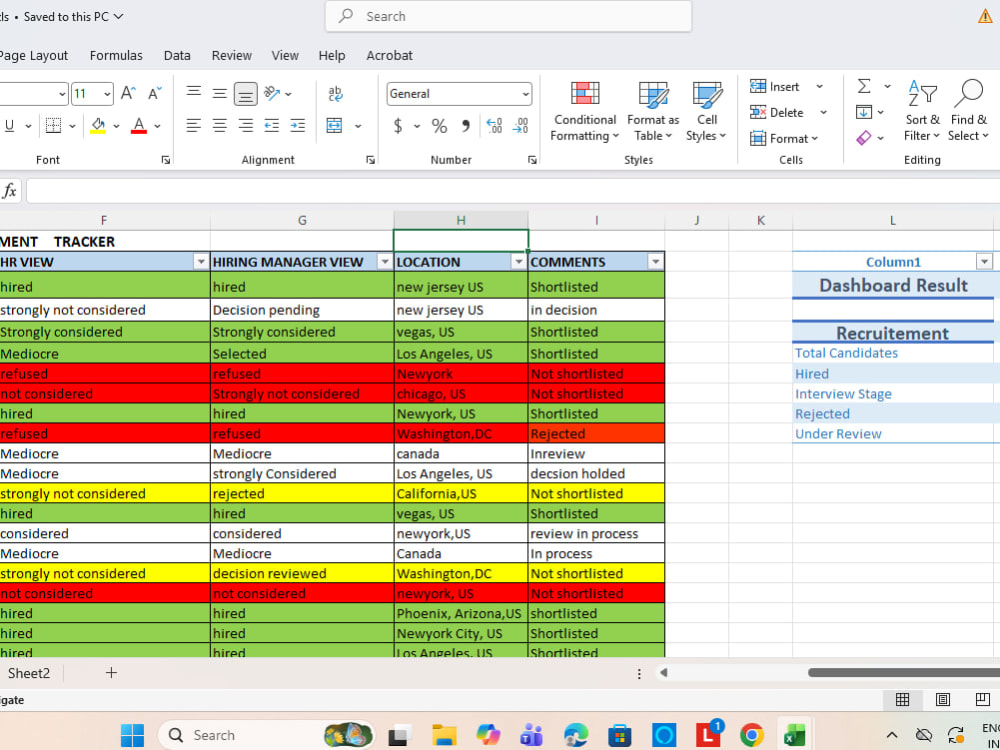1000x750 pixels.
Task: Open Font Color dropdown arrow
Action: pyautogui.click(x=158, y=126)
